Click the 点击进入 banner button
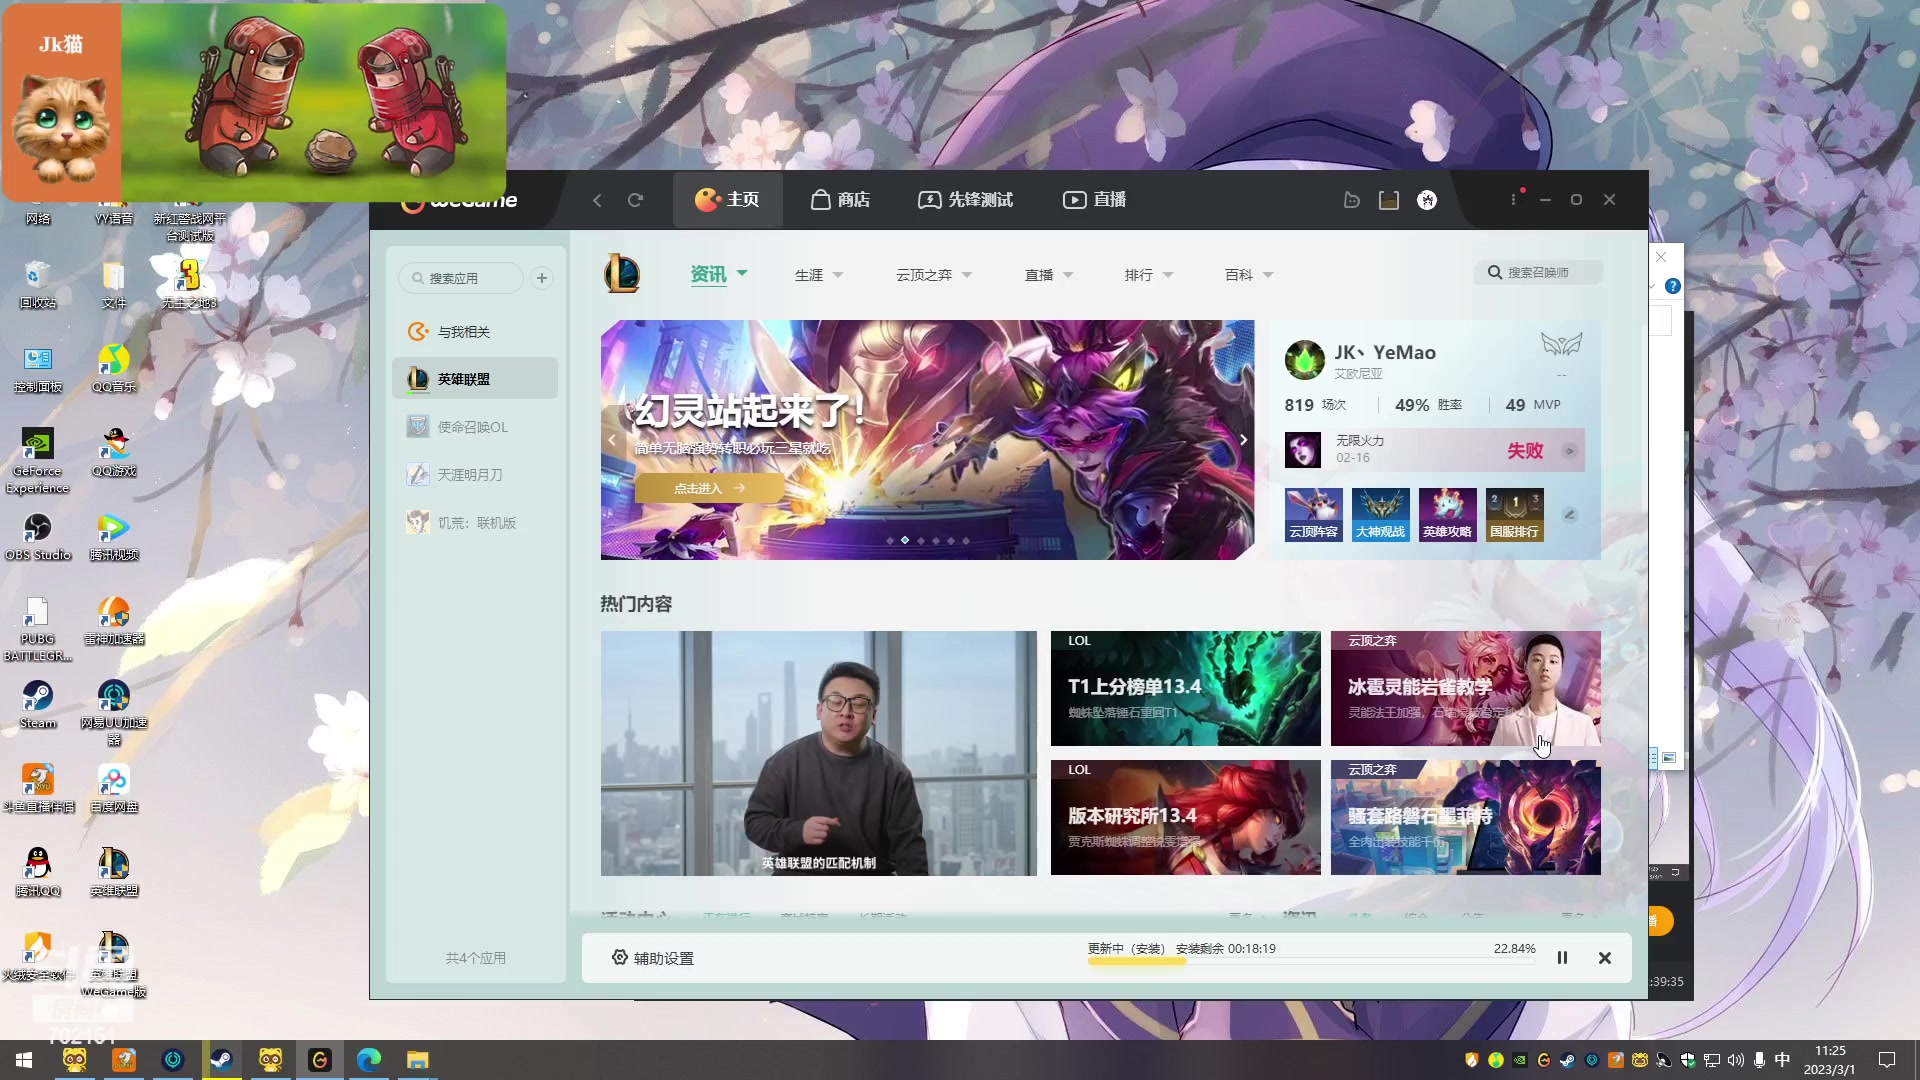Screen dimensions: 1920x1080 pos(709,488)
